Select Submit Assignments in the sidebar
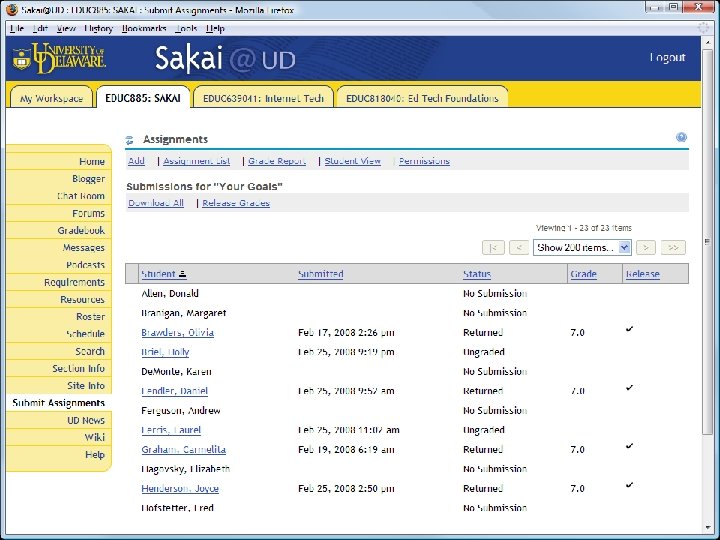The image size is (720, 540). click(59, 403)
